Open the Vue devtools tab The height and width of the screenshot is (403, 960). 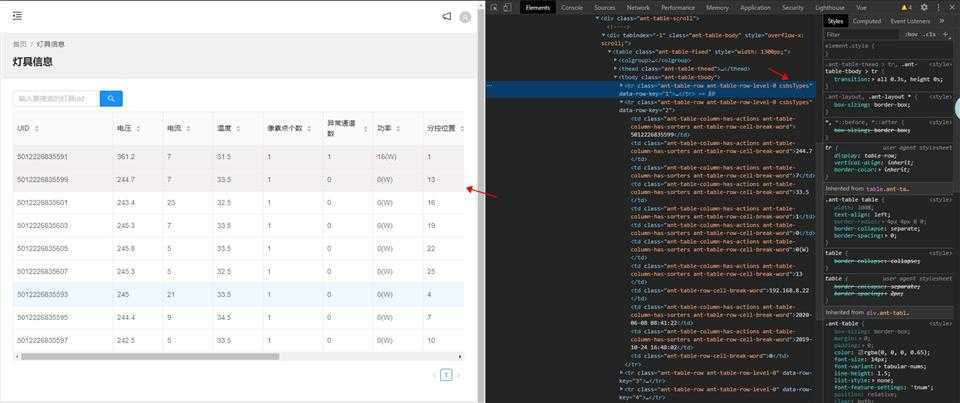click(861, 7)
